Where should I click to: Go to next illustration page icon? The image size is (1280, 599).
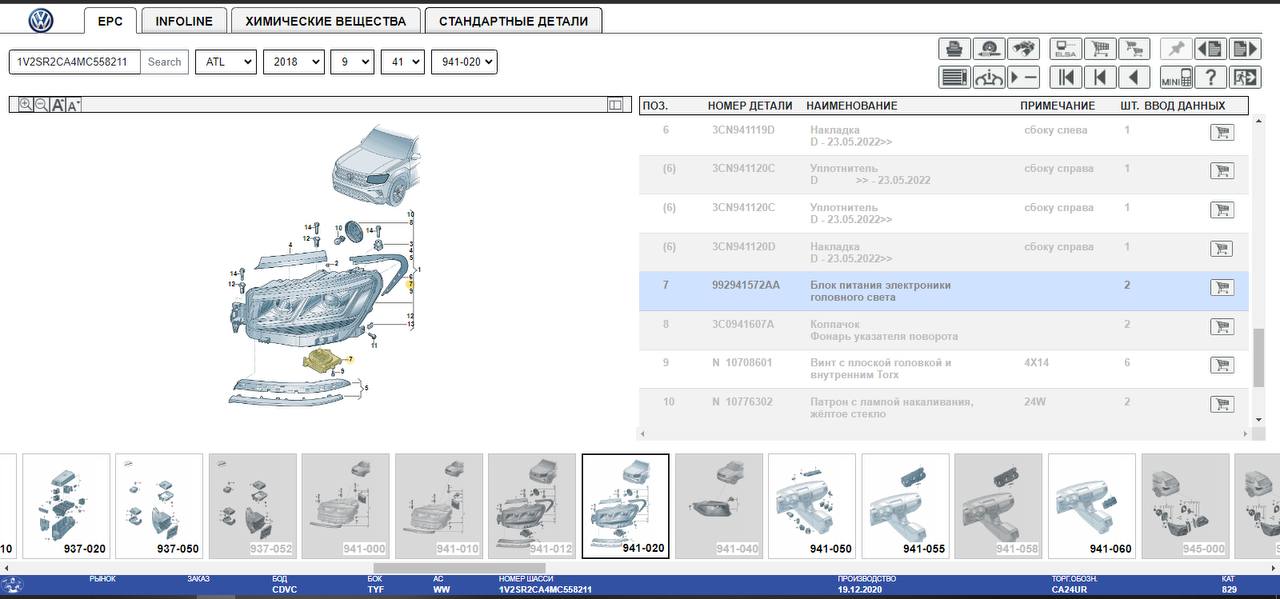(1244, 49)
